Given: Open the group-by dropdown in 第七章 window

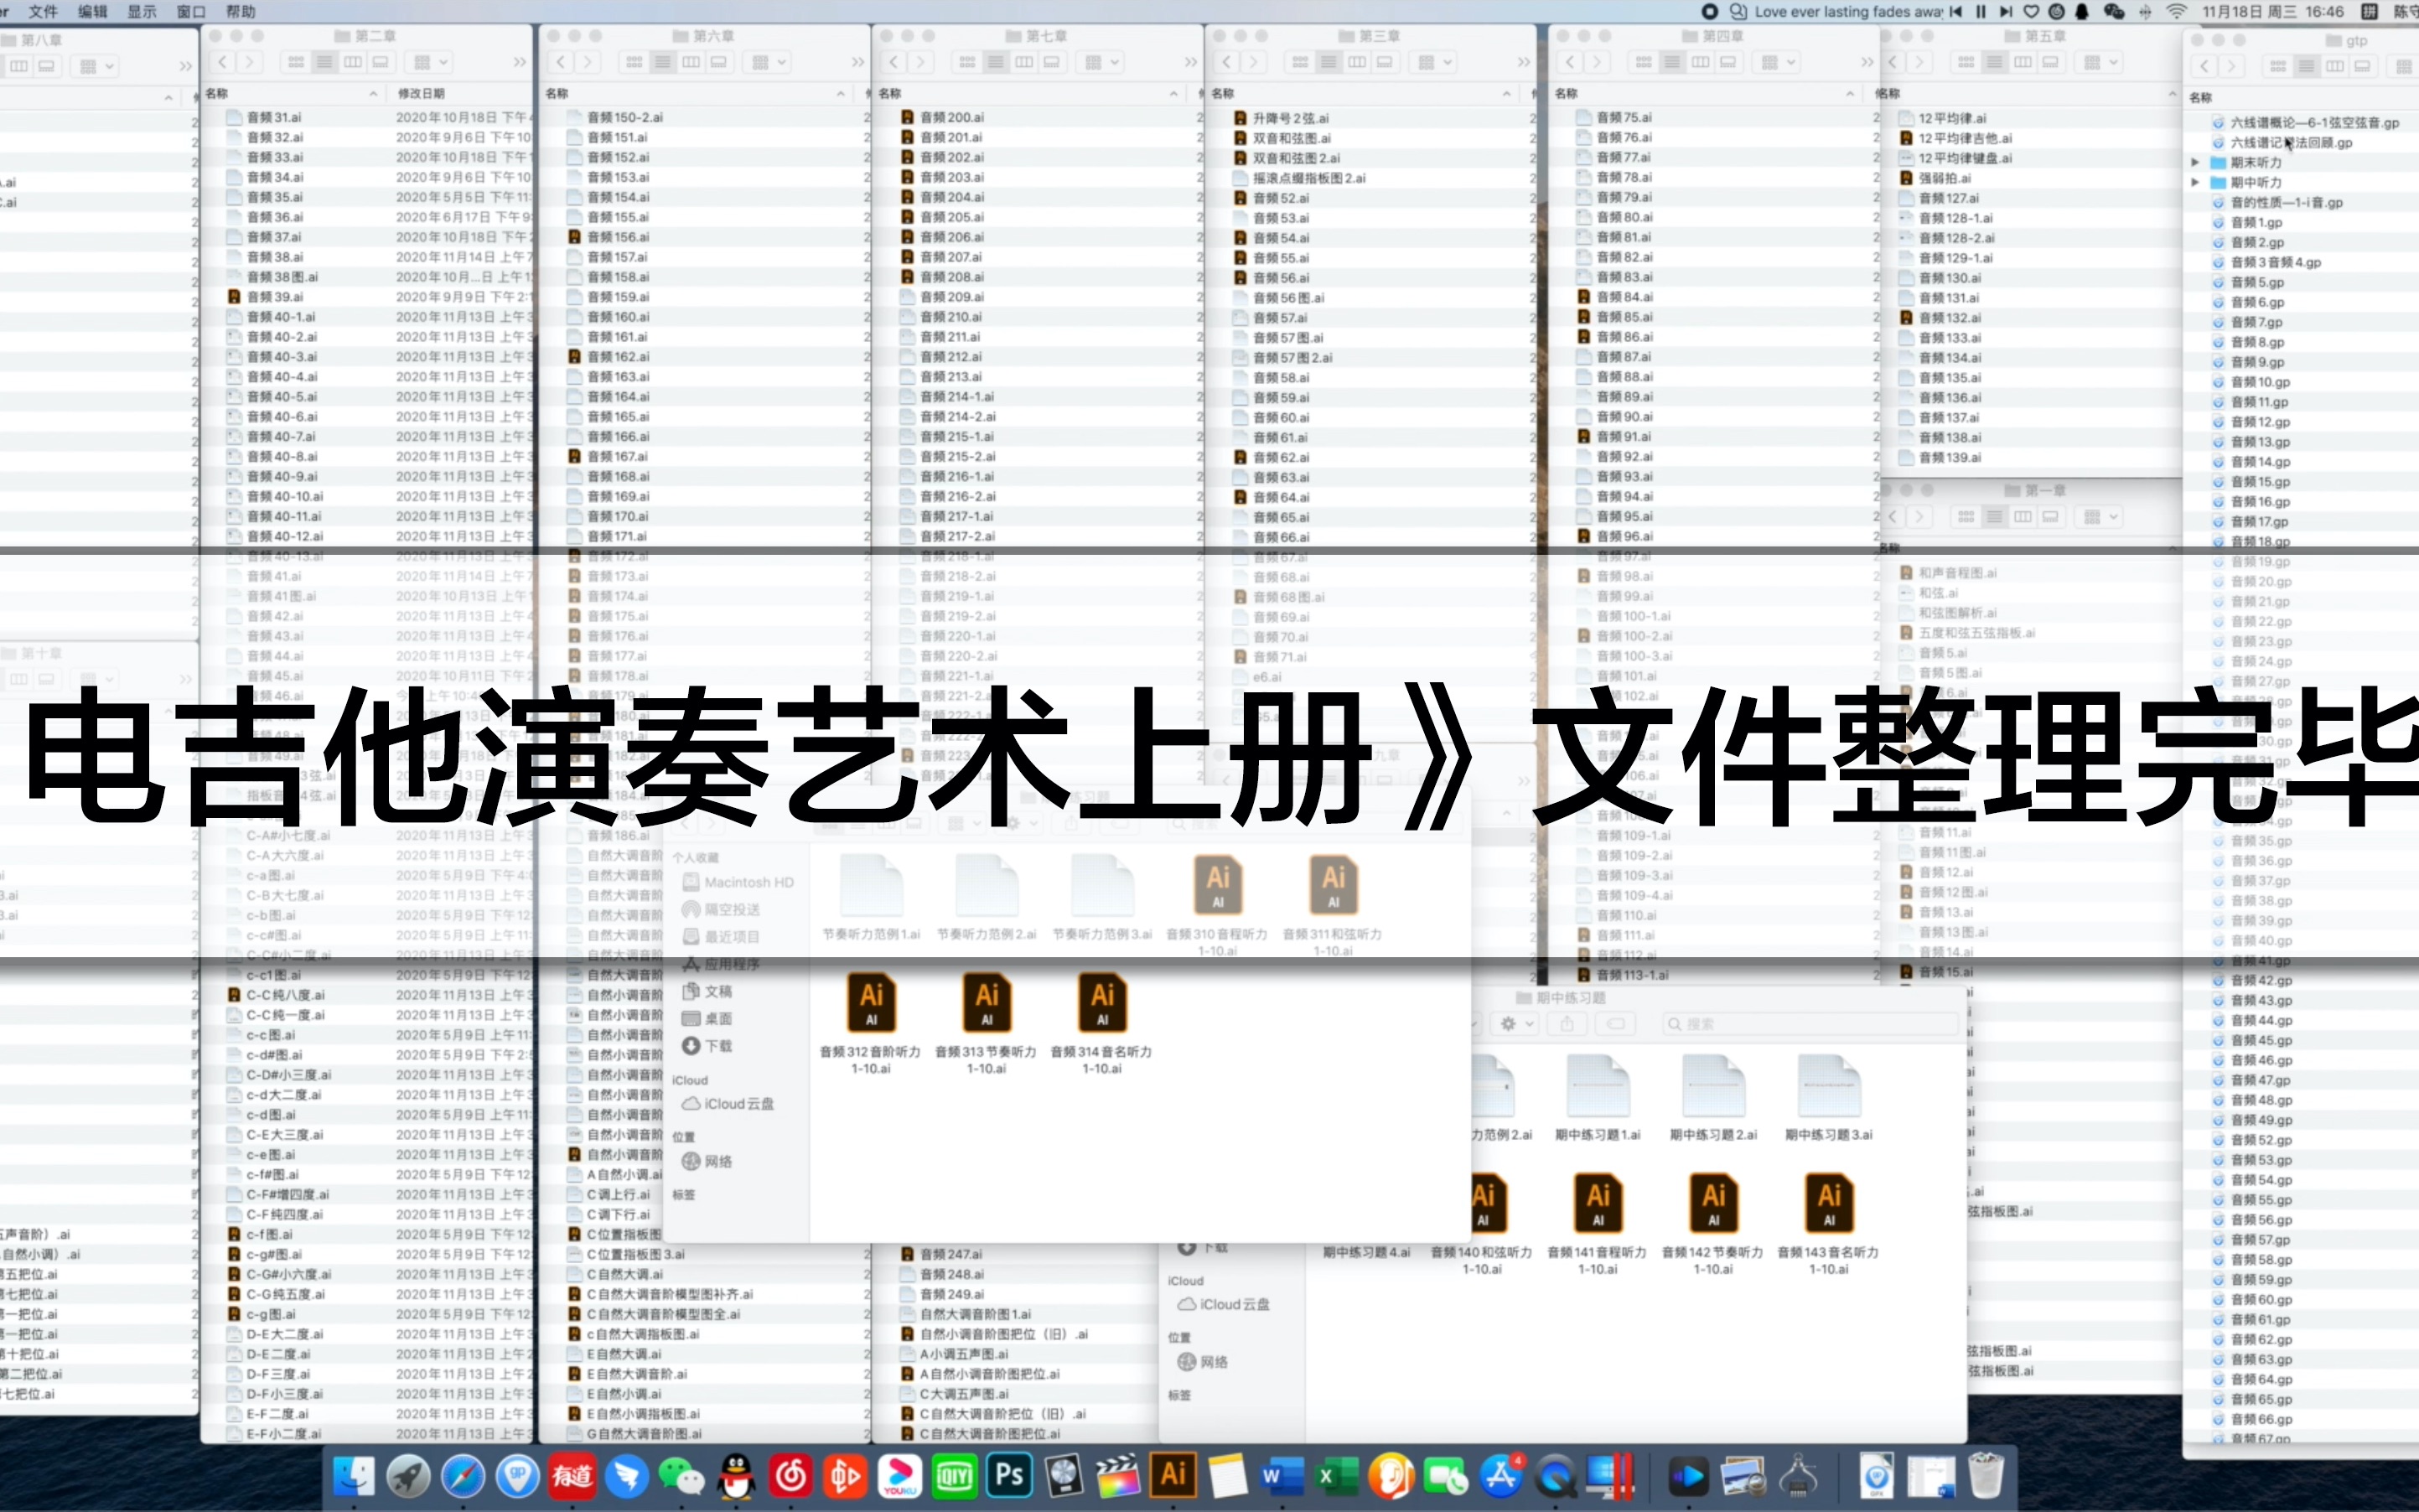Looking at the screenshot, I should [x=1102, y=62].
